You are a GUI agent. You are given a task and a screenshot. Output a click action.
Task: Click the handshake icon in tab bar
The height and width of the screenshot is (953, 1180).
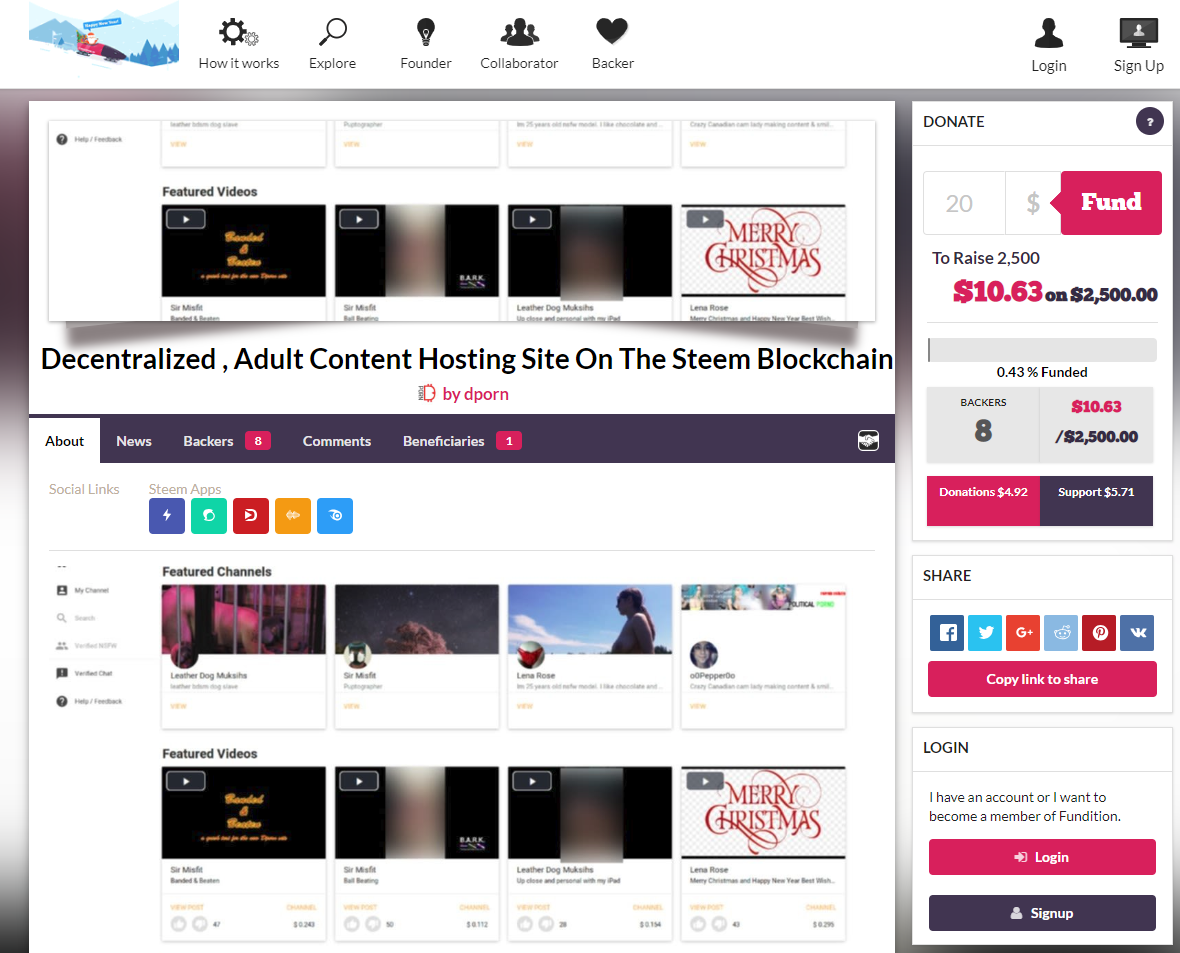click(868, 440)
